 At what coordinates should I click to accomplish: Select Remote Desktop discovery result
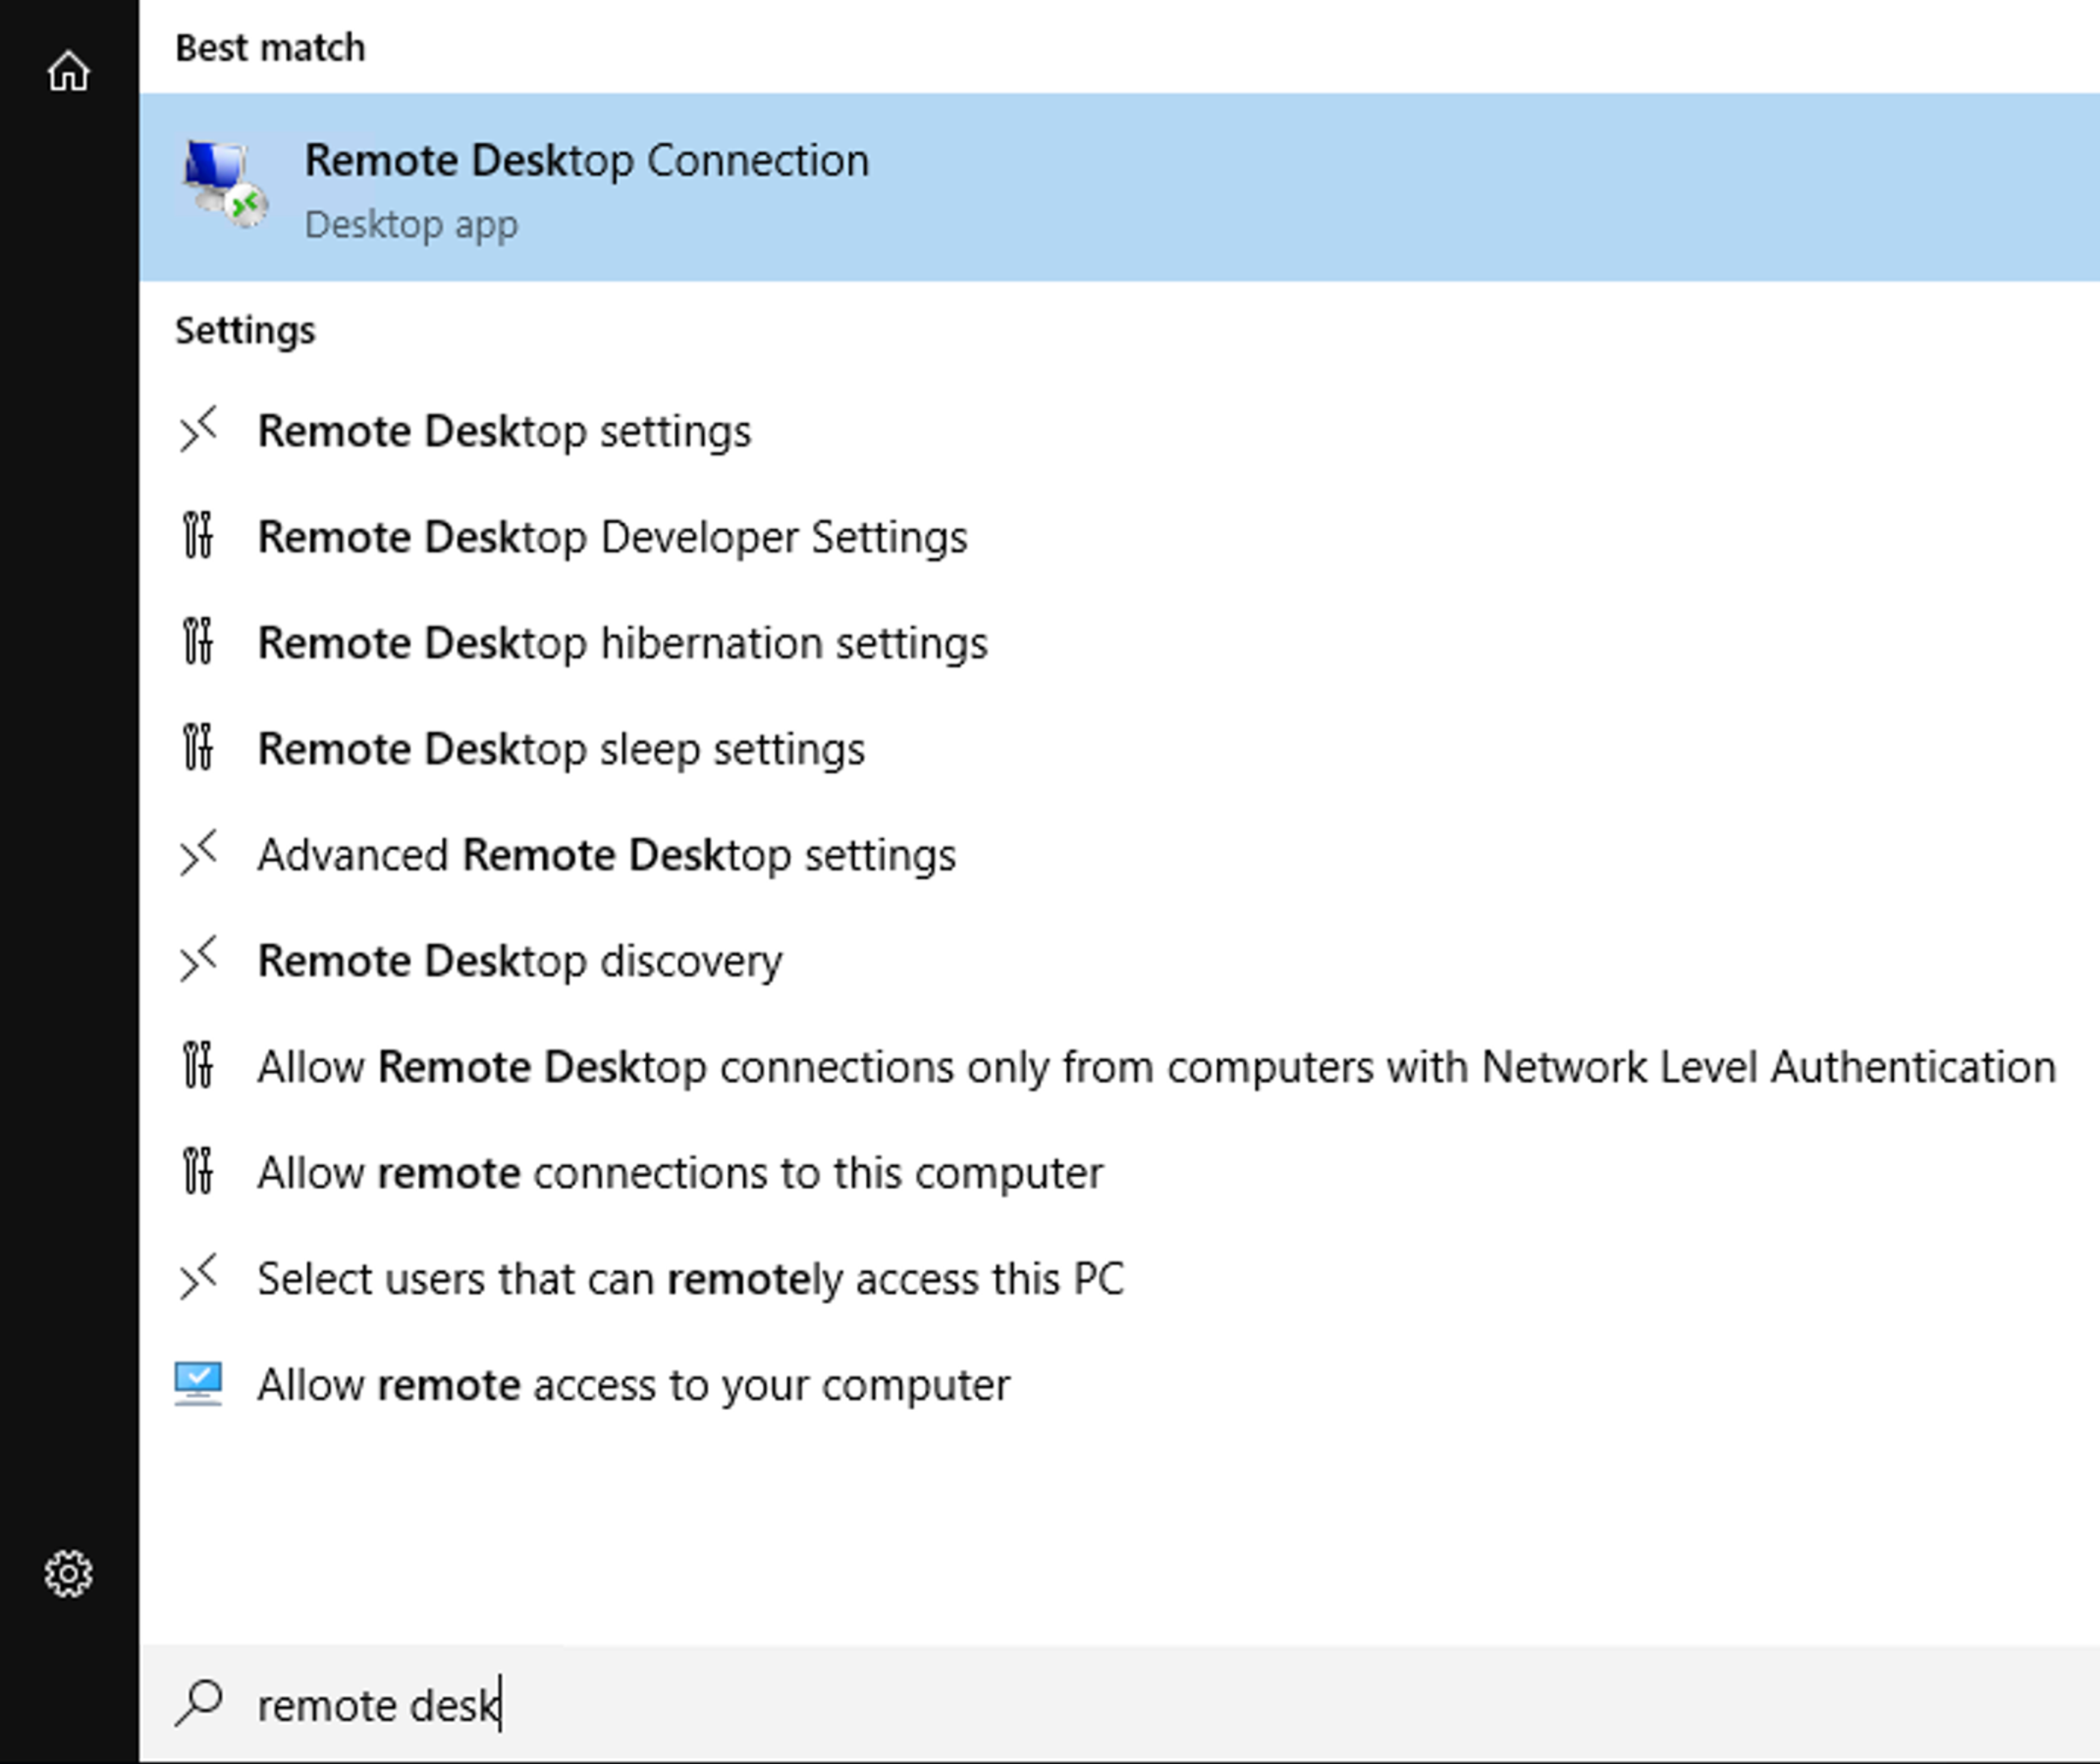pos(520,962)
